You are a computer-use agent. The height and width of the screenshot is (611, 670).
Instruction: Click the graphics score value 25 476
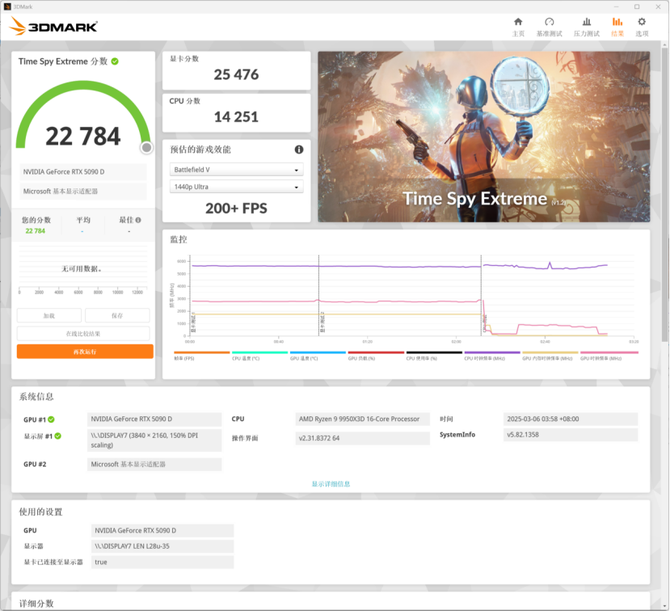tap(236, 74)
